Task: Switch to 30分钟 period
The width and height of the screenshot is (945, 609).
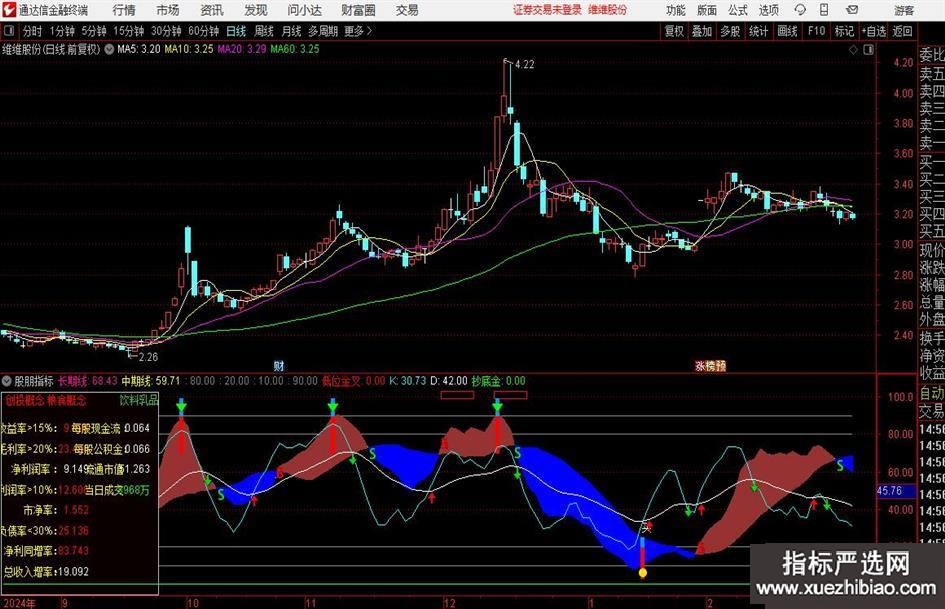Action: 166,31
